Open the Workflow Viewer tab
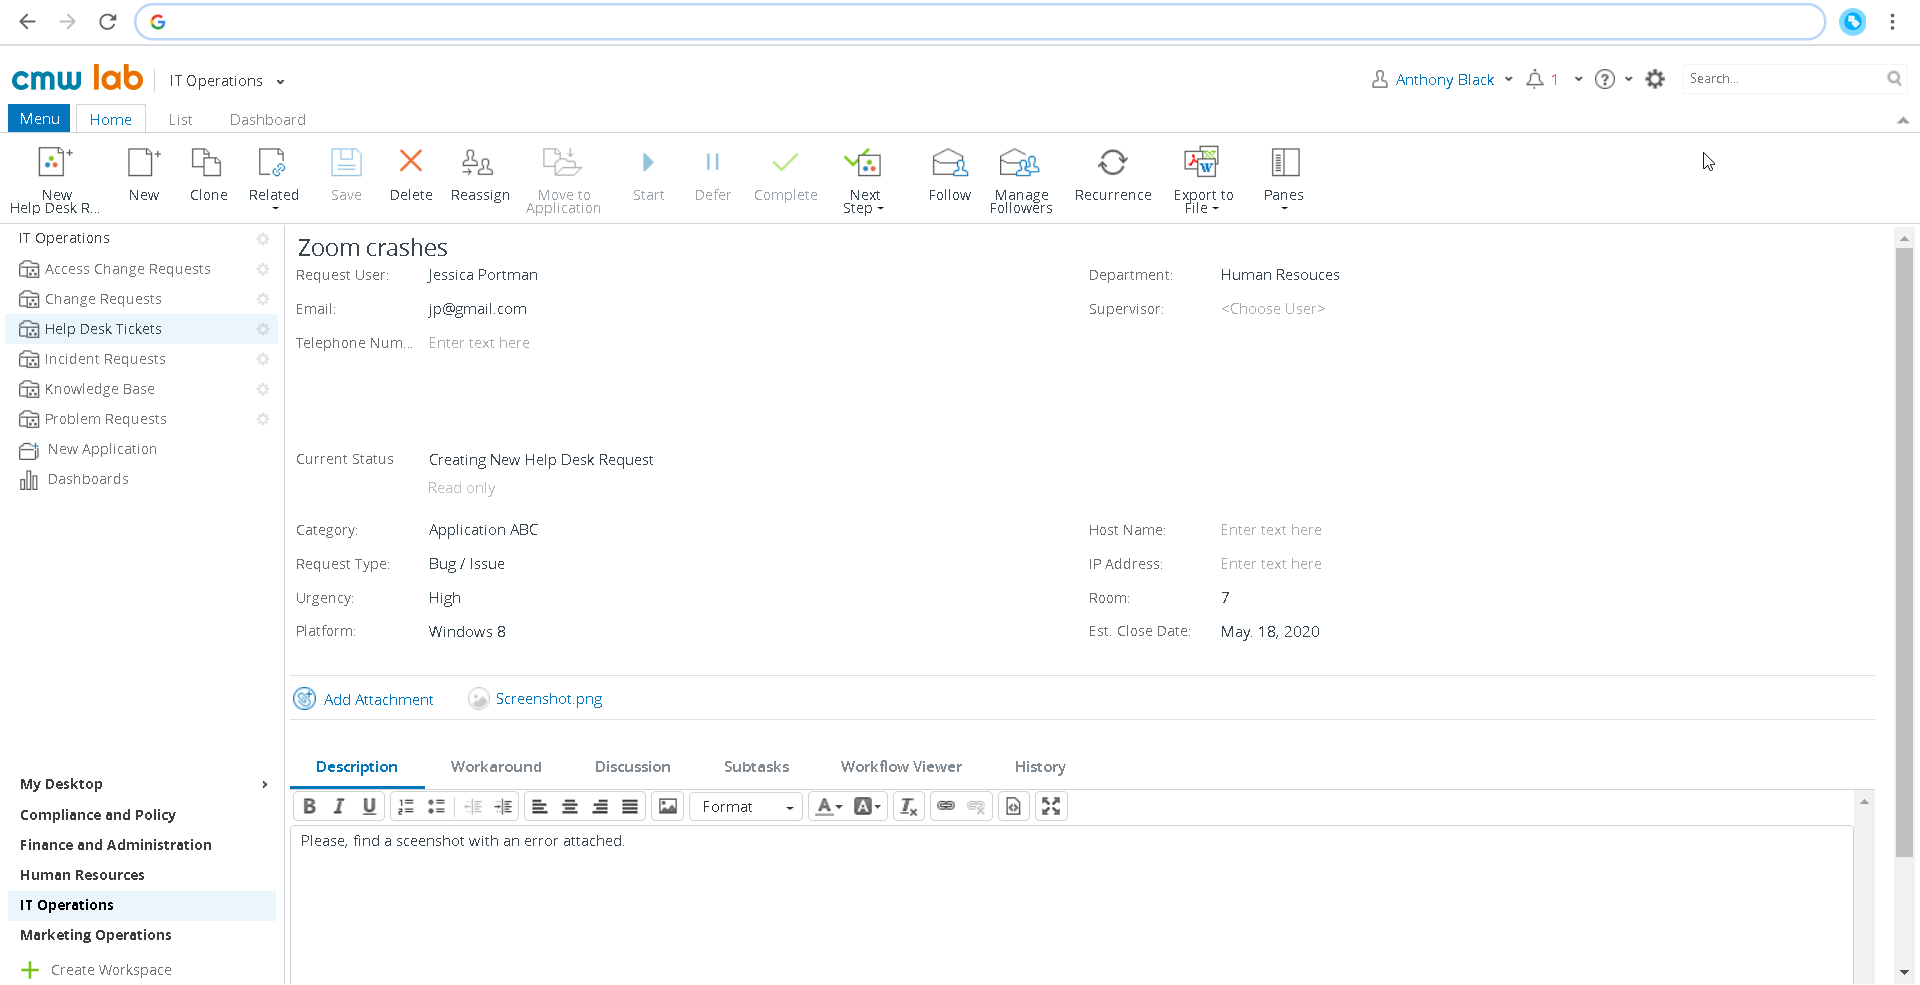 (901, 767)
